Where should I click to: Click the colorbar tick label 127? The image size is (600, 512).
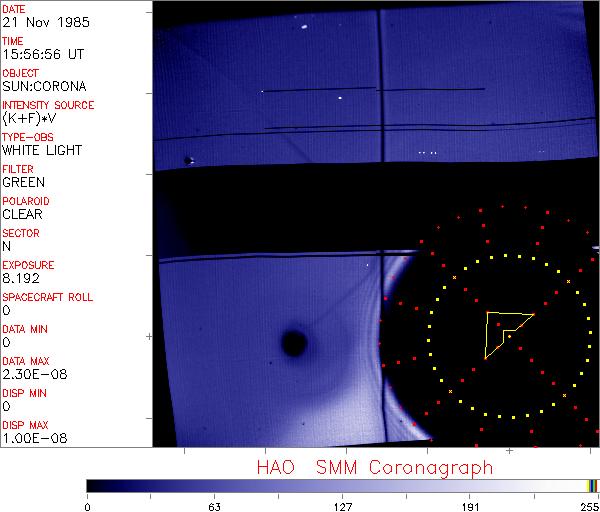[342, 505]
